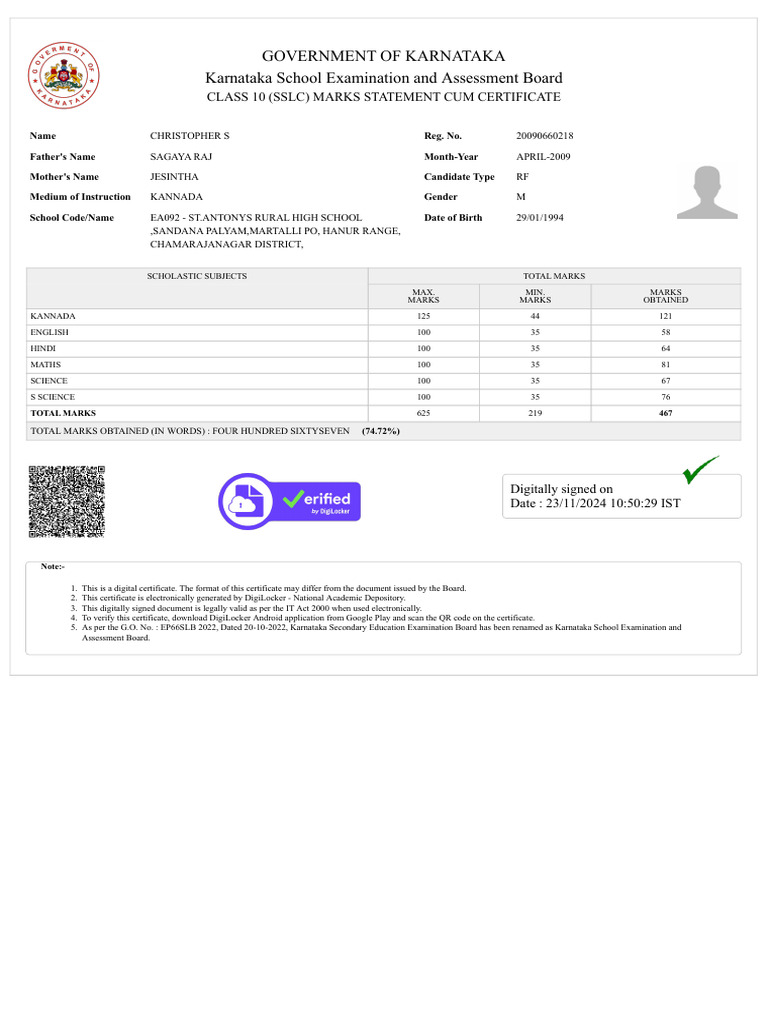The width and height of the screenshot is (768, 1024).
Task: Click the green checkmark above the signature box
Action: click(701, 470)
